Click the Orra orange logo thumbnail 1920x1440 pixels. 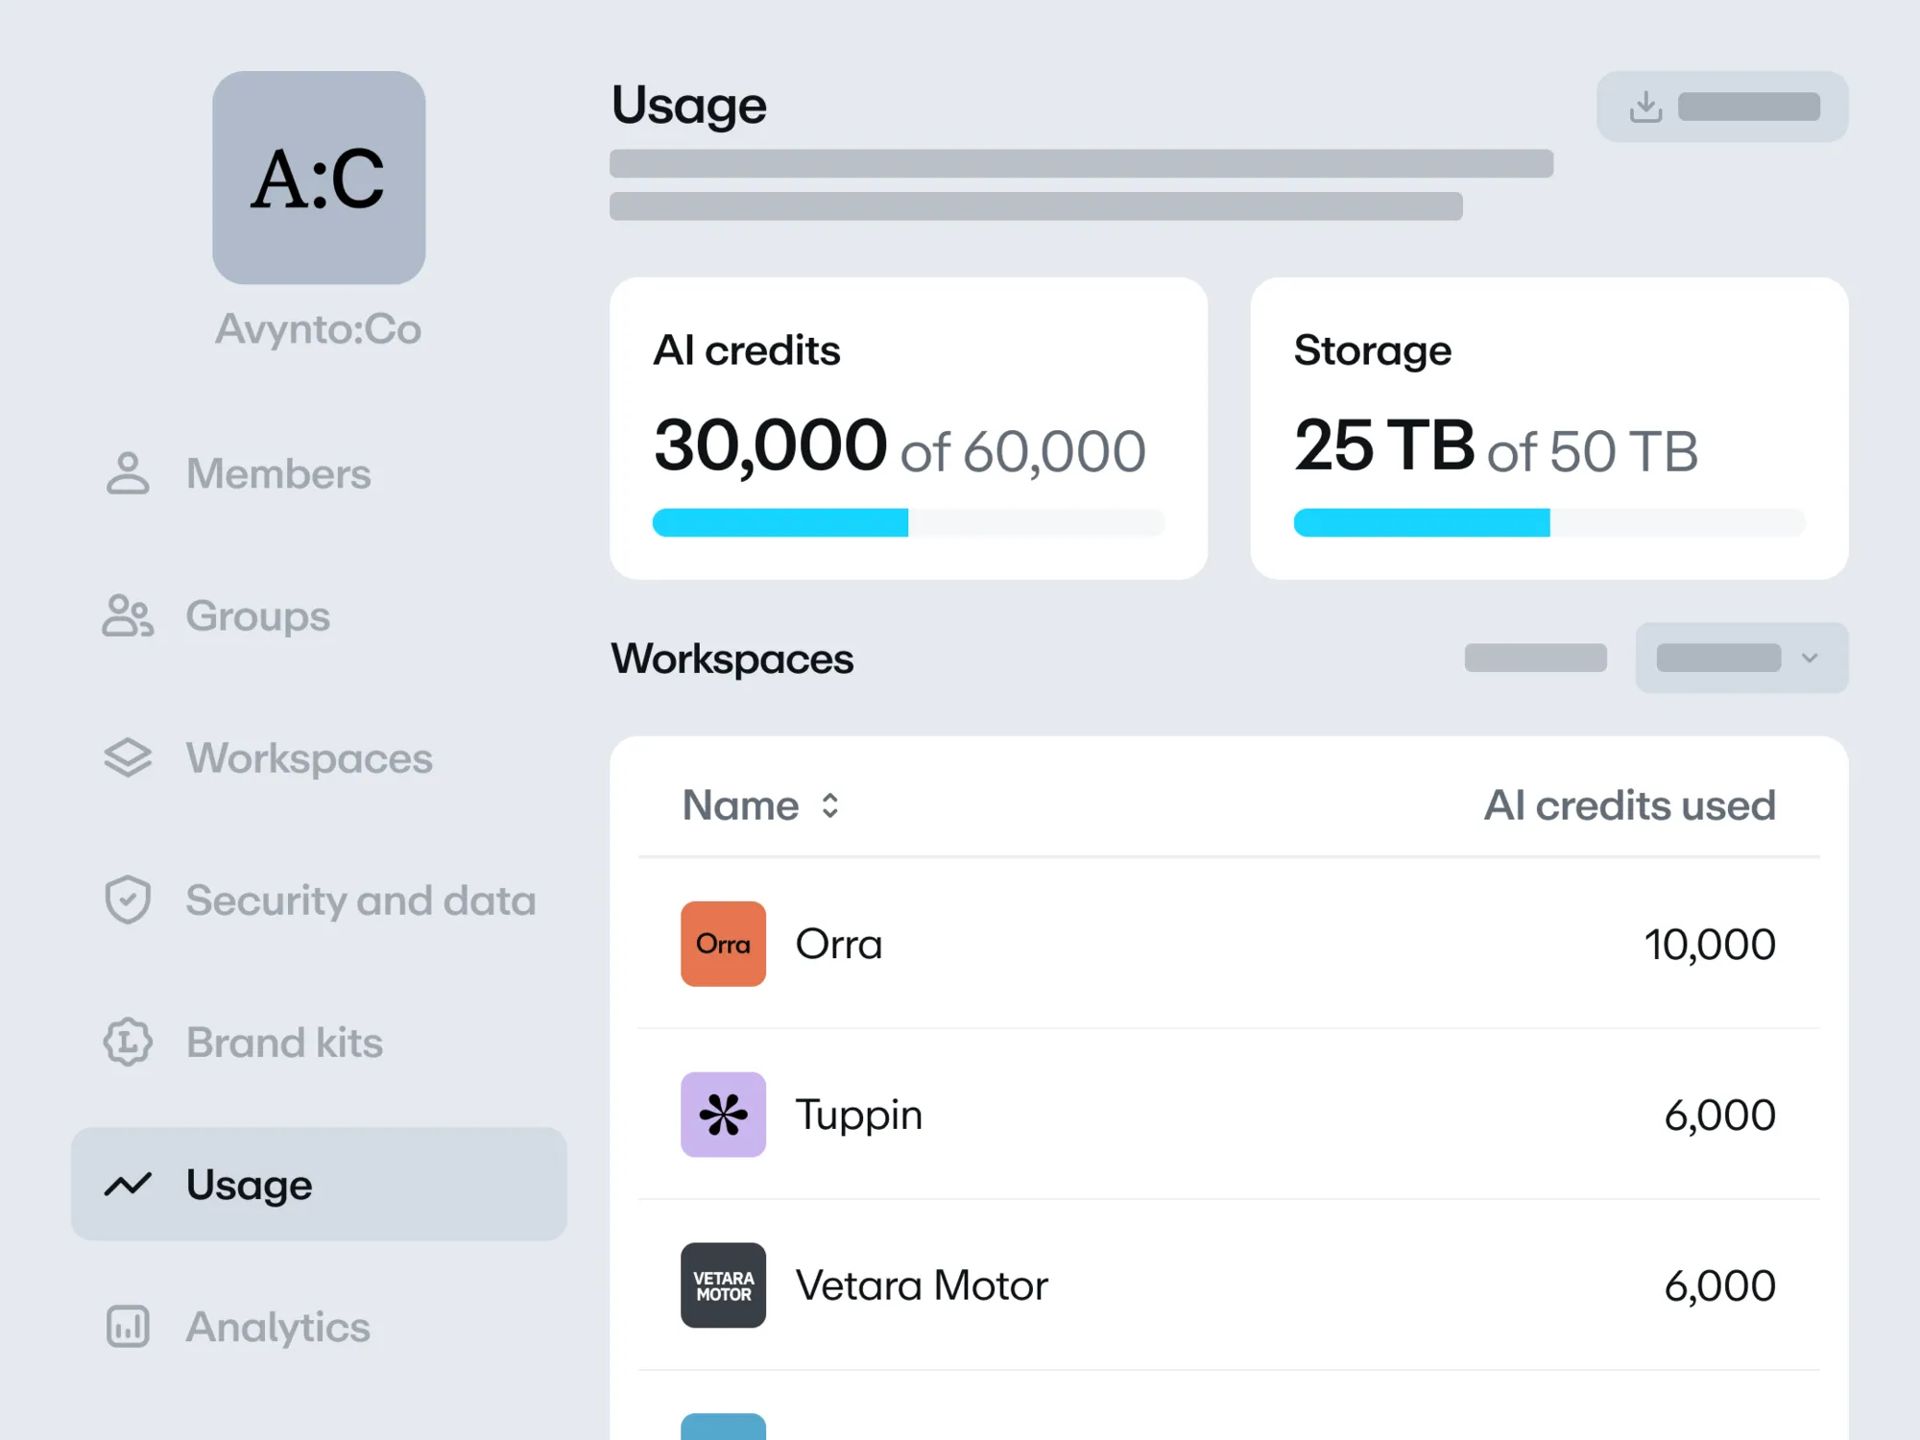point(723,944)
